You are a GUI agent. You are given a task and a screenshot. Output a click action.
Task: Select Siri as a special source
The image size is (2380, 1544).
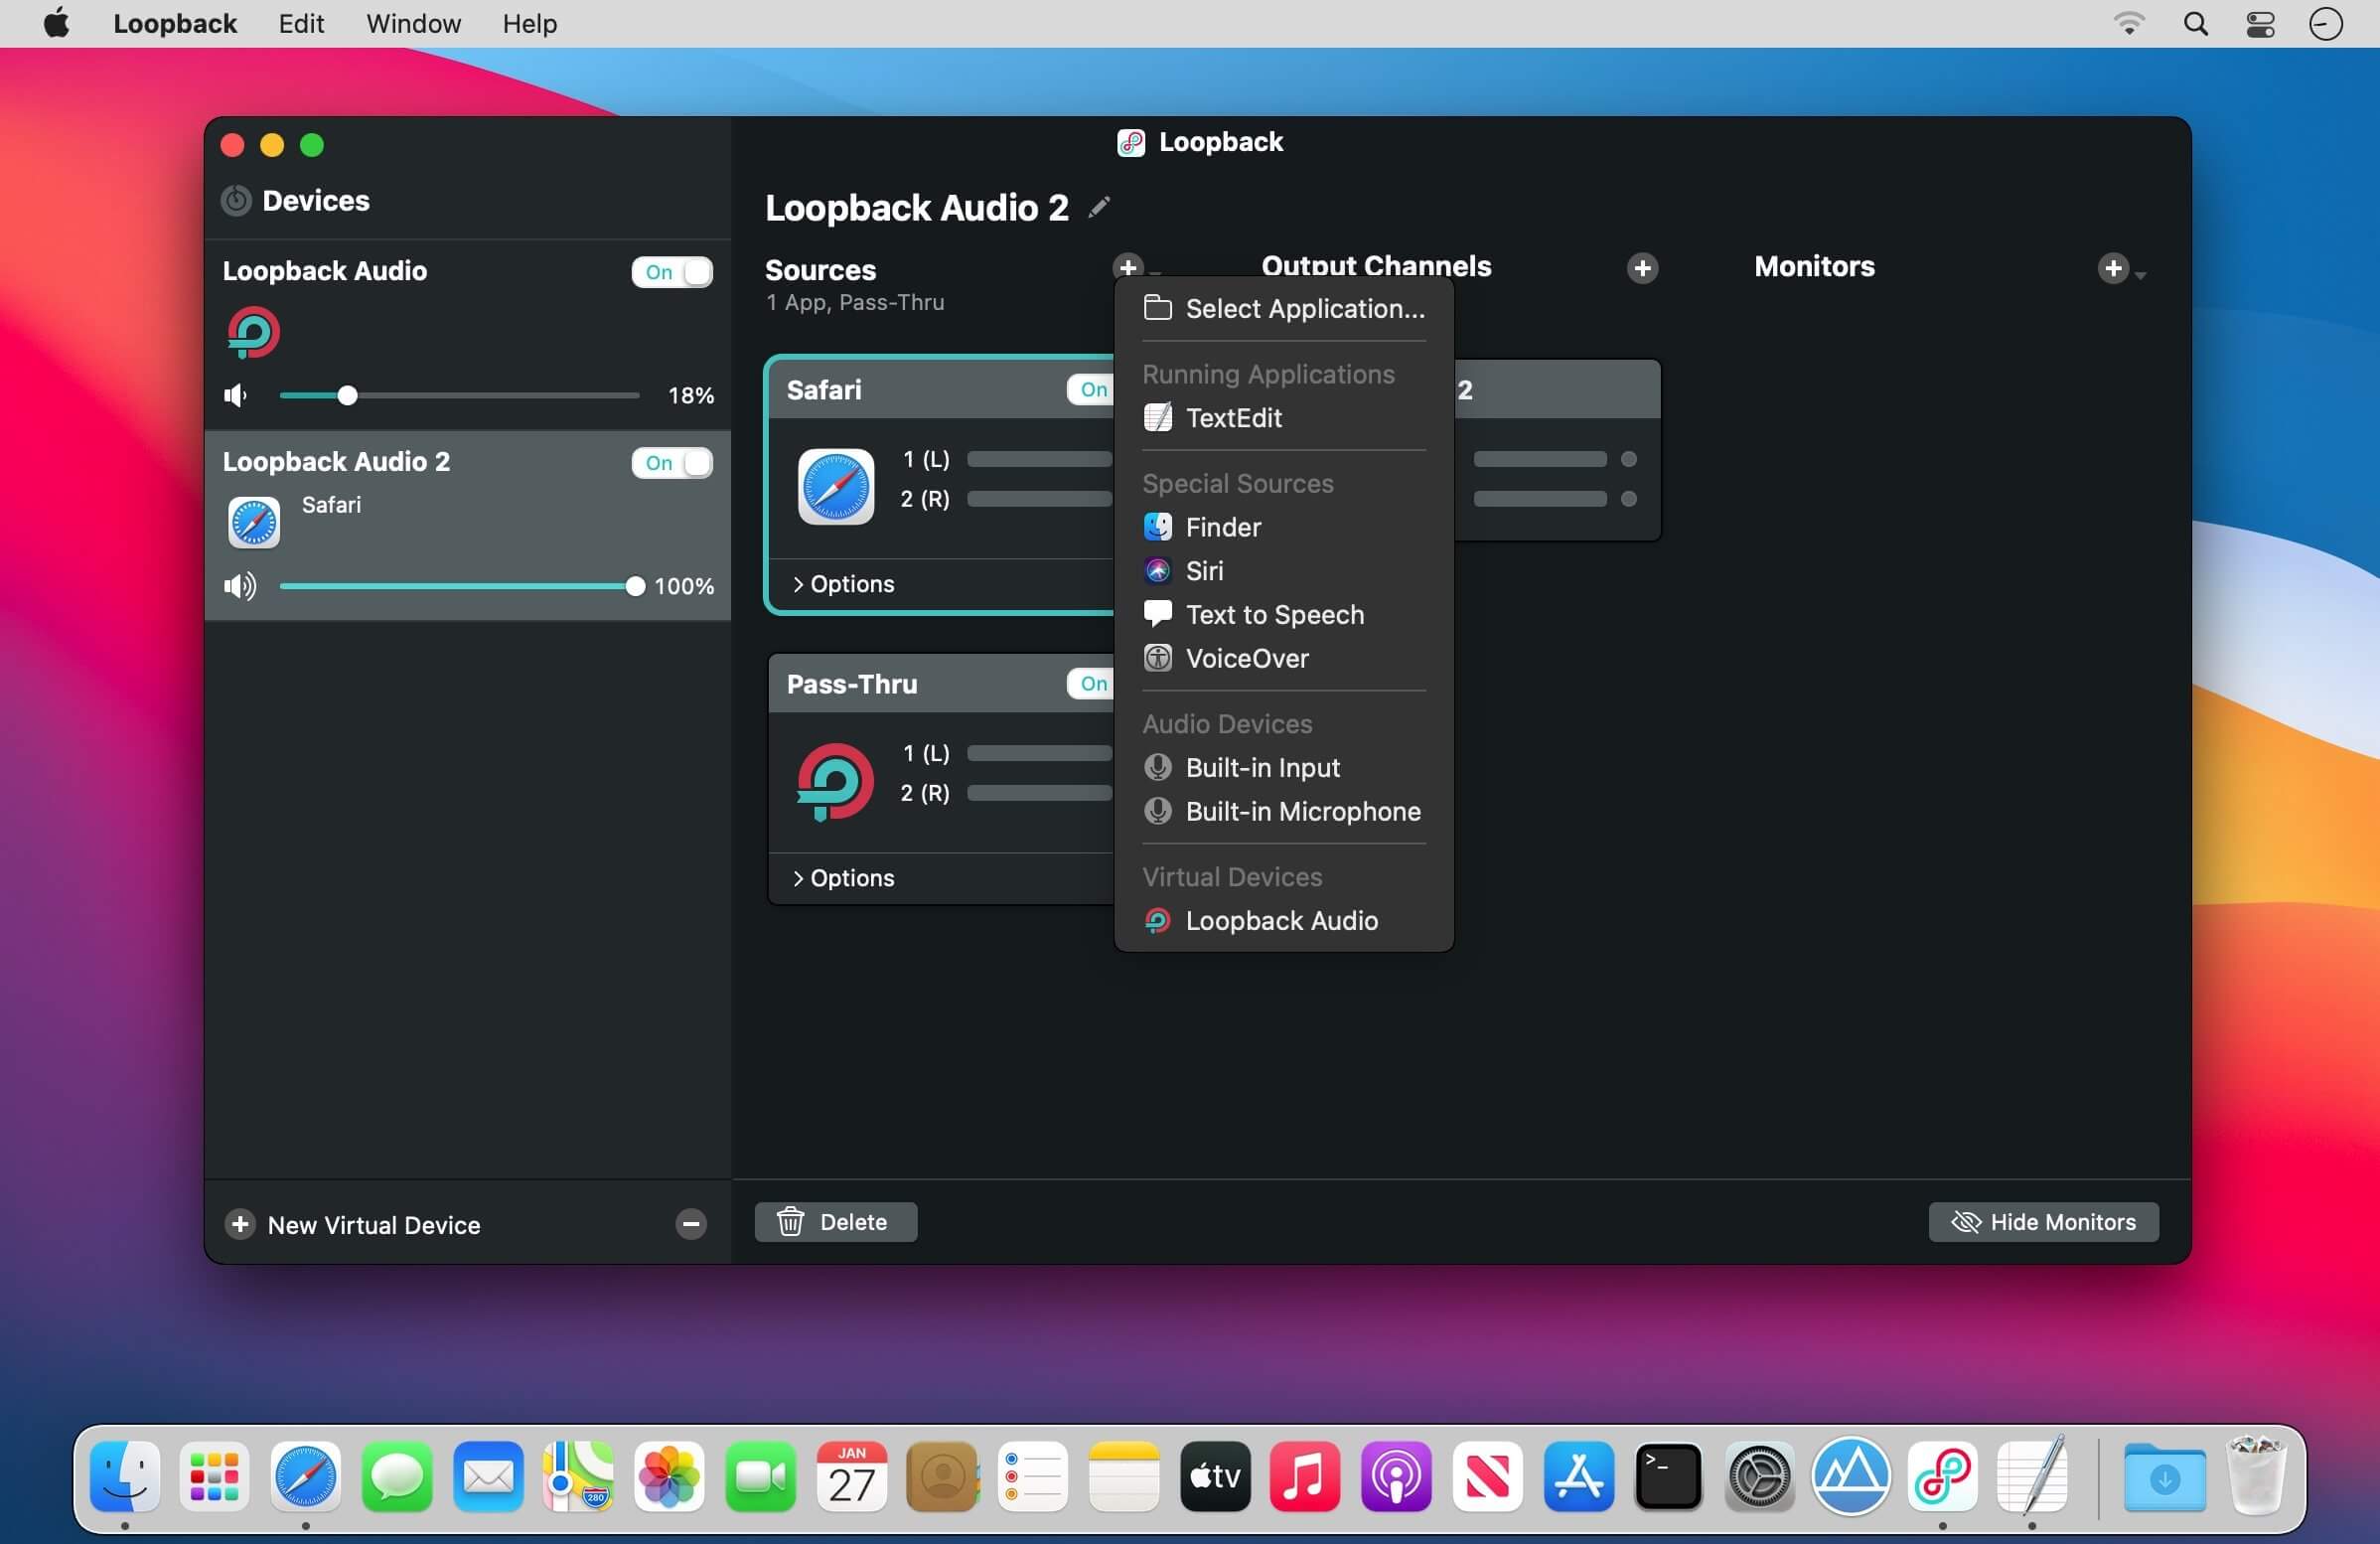1204,570
